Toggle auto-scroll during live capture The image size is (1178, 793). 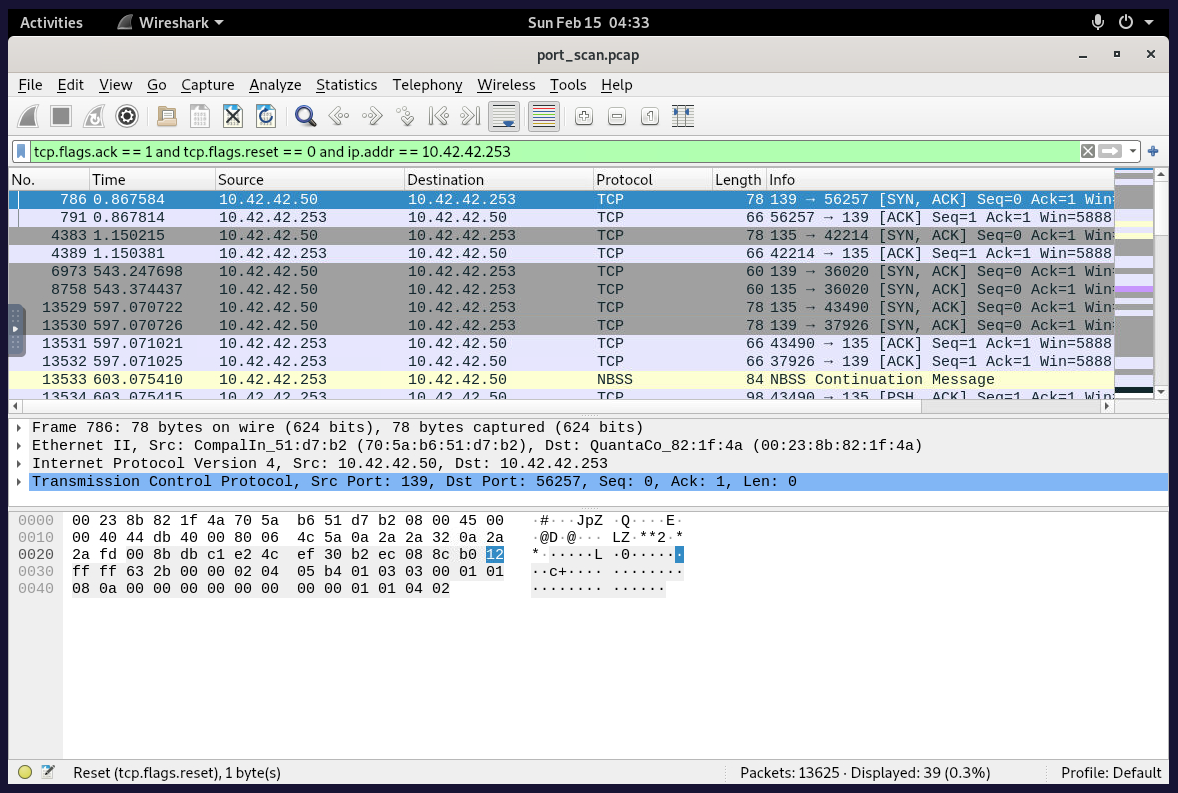pyautogui.click(x=503, y=117)
